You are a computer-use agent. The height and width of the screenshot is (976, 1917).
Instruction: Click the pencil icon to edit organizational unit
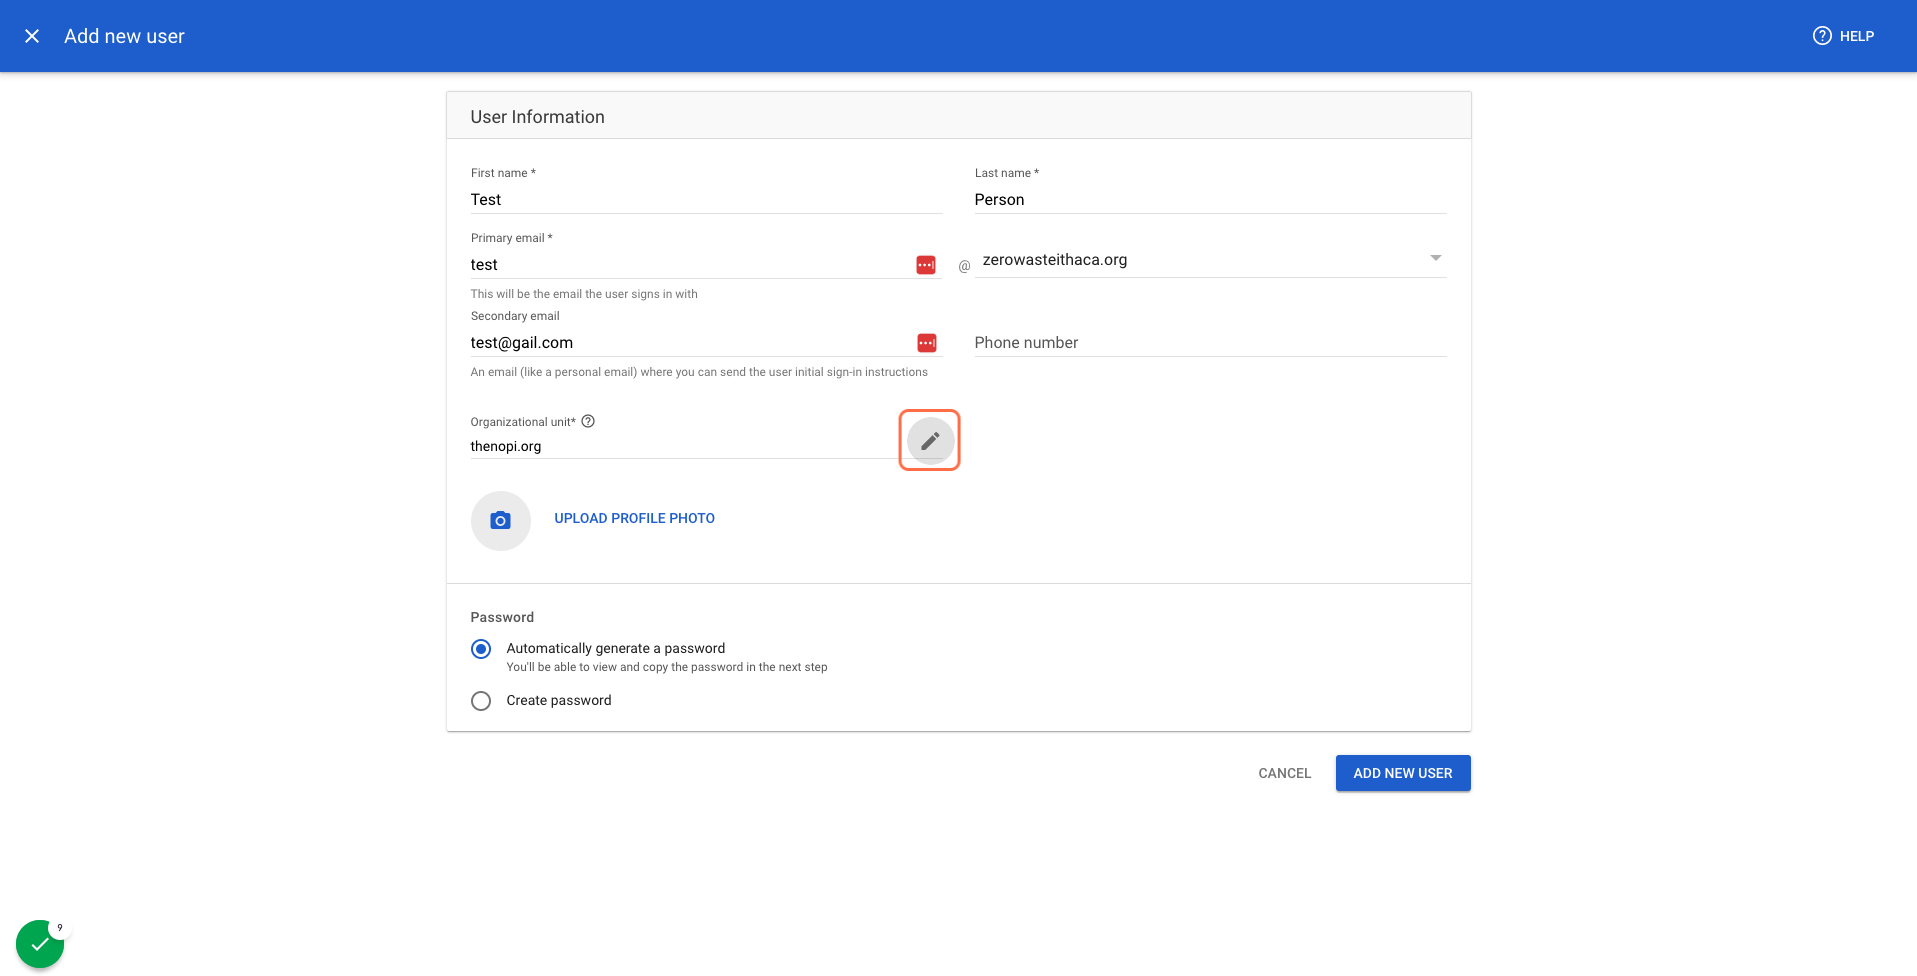[930, 440]
